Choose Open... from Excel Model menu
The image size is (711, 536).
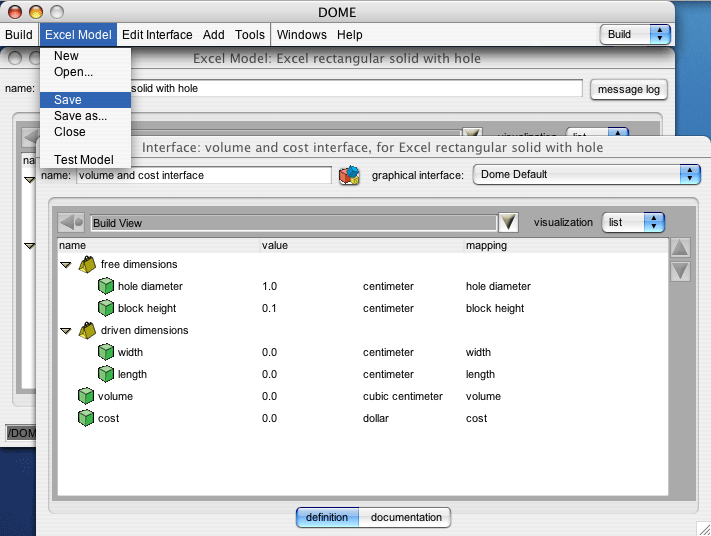pos(85,72)
